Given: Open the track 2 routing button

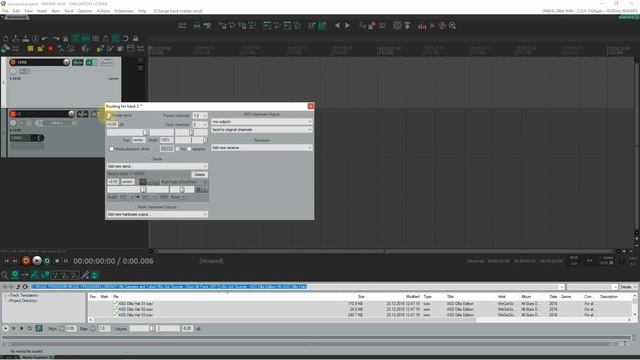Looking at the screenshot, I should (x=83, y=114).
